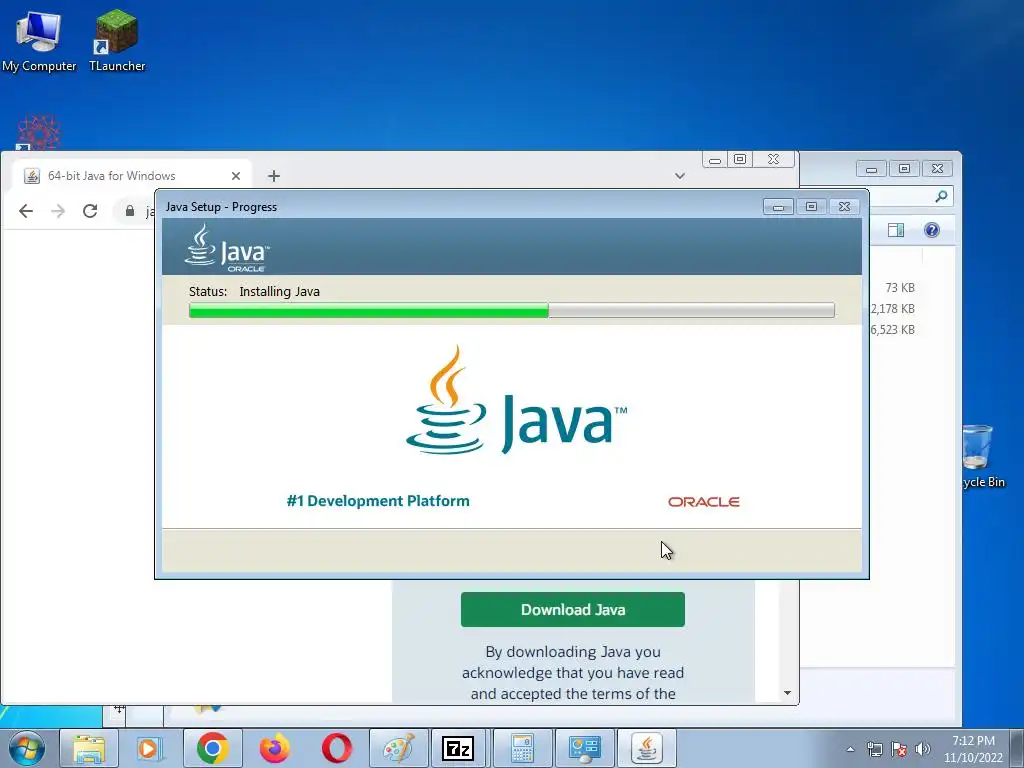Open Calculator from the taskbar
The image size is (1024, 768).
pos(522,748)
